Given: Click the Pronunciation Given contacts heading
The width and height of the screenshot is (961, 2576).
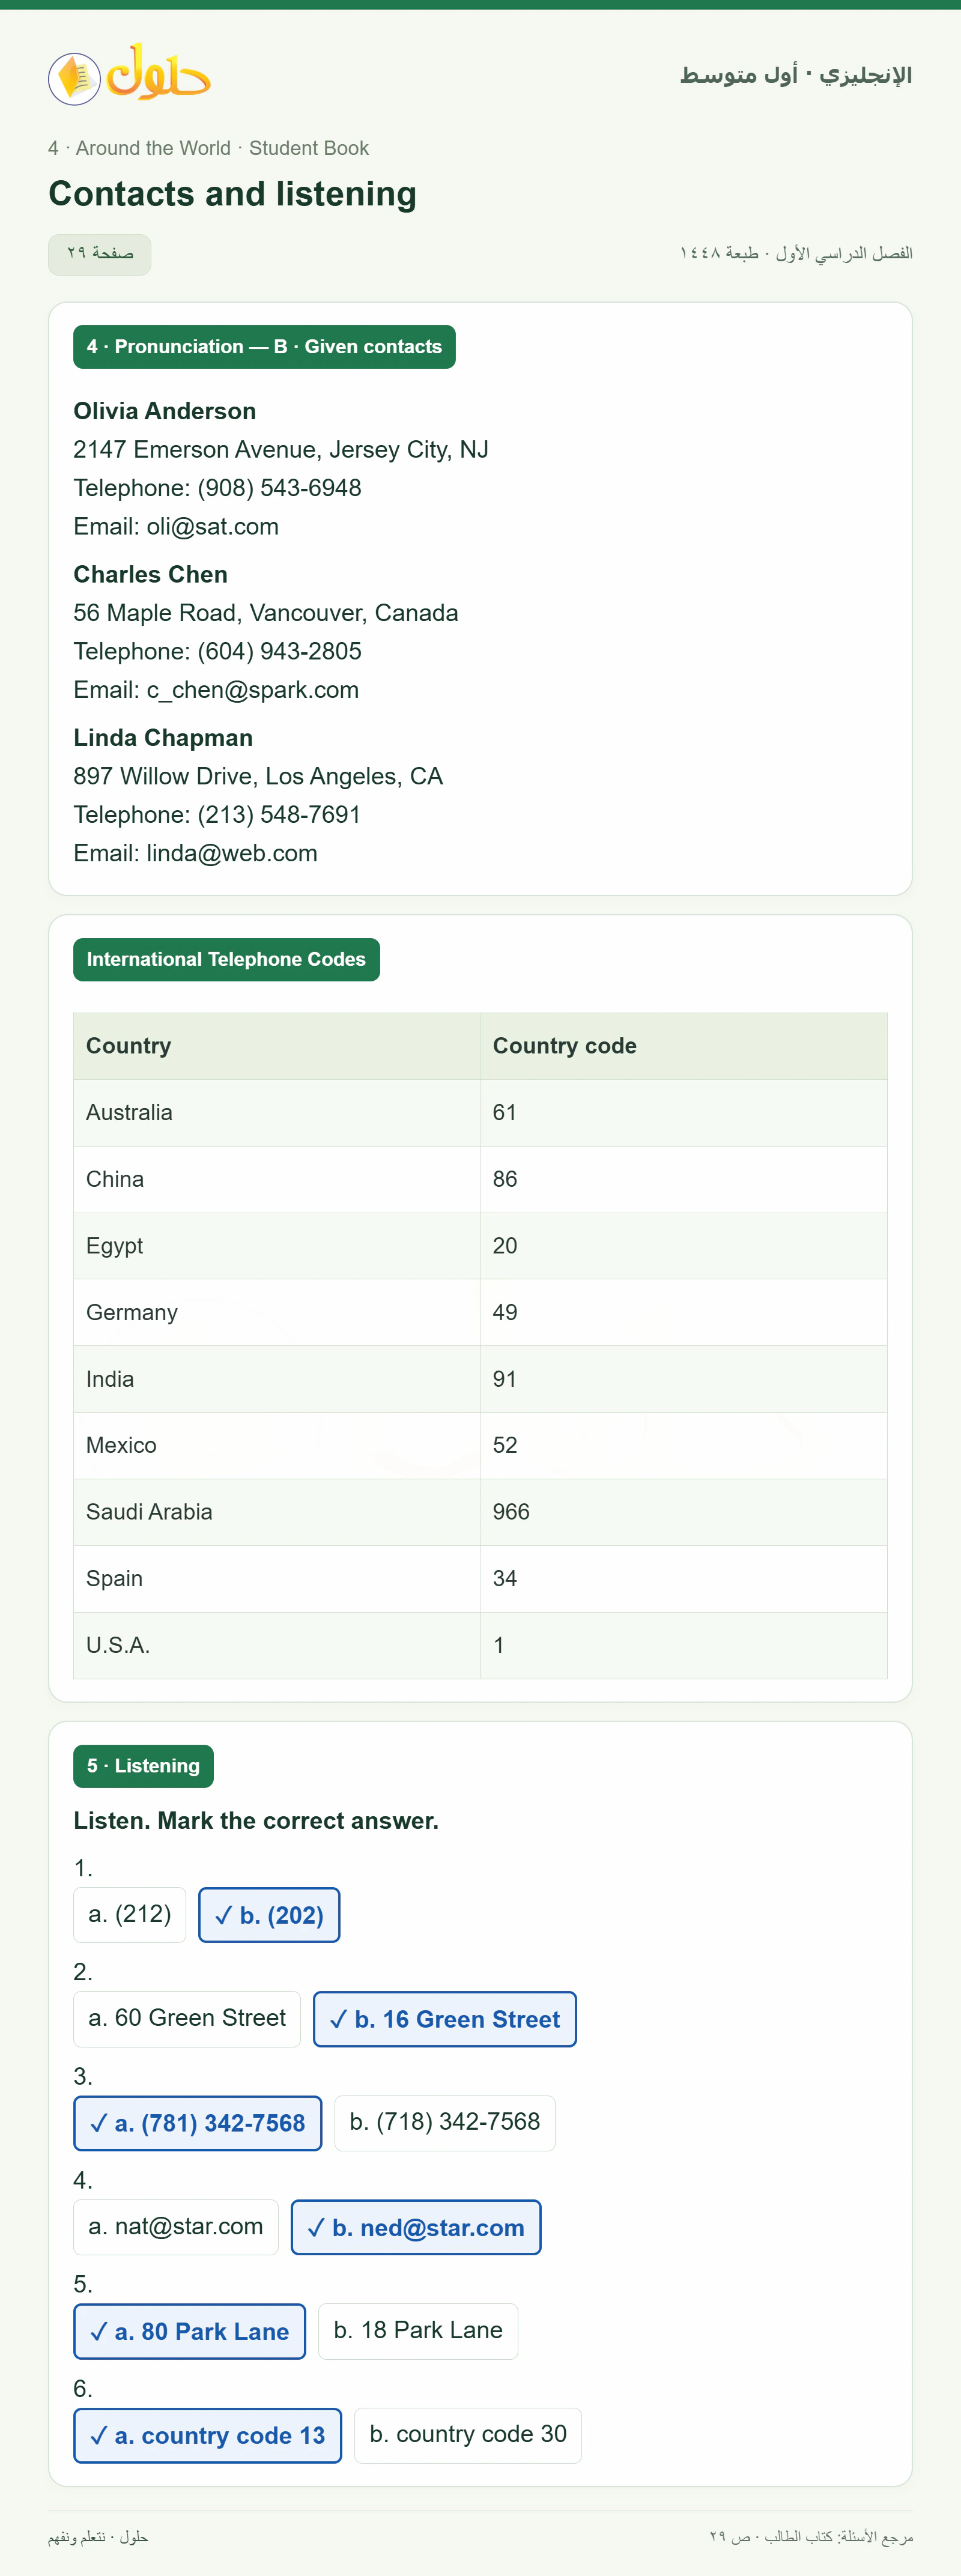Looking at the screenshot, I should [x=264, y=346].
